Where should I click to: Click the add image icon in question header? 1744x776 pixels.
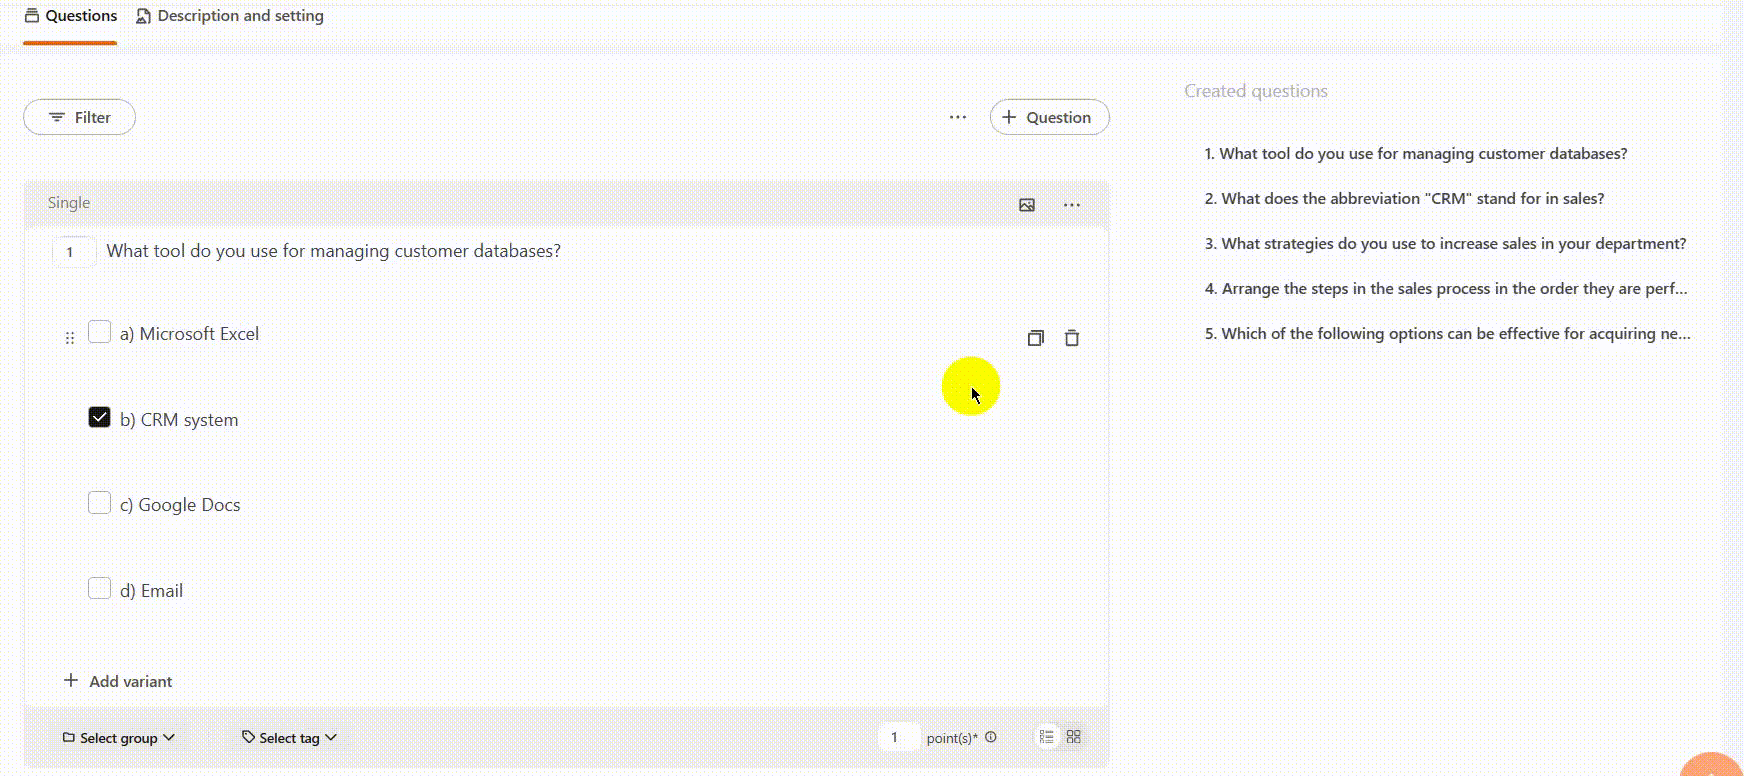click(x=1027, y=205)
